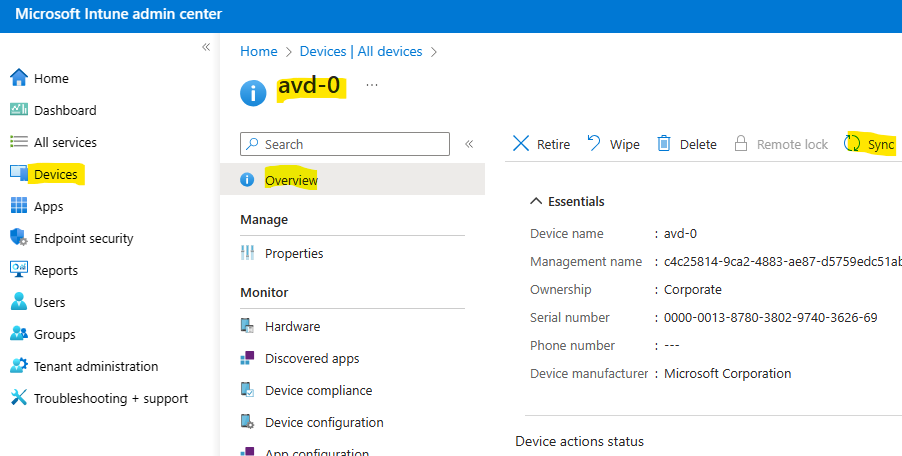Click the Hardware device icon
Image resolution: width=902 pixels, height=456 pixels.
pos(247,325)
